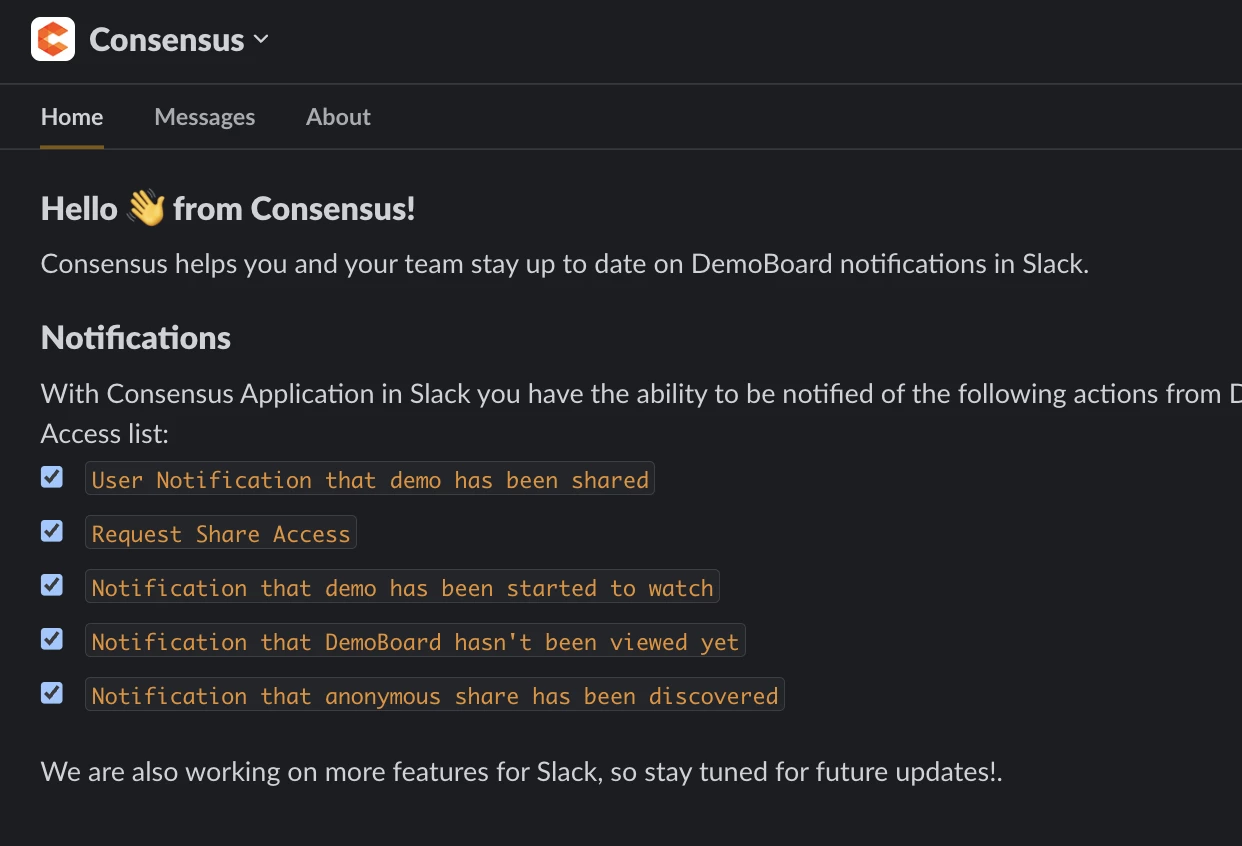Viewport: 1242px width, 846px height.
Task: Go to the About tab
Action: pos(338,117)
